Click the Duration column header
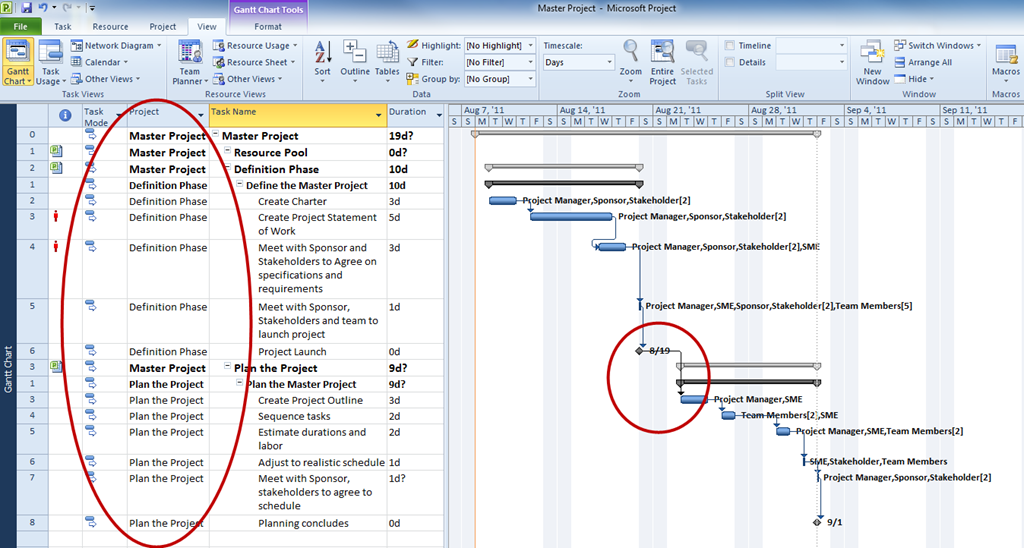This screenshot has width=1024, height=548. [415, 115]
